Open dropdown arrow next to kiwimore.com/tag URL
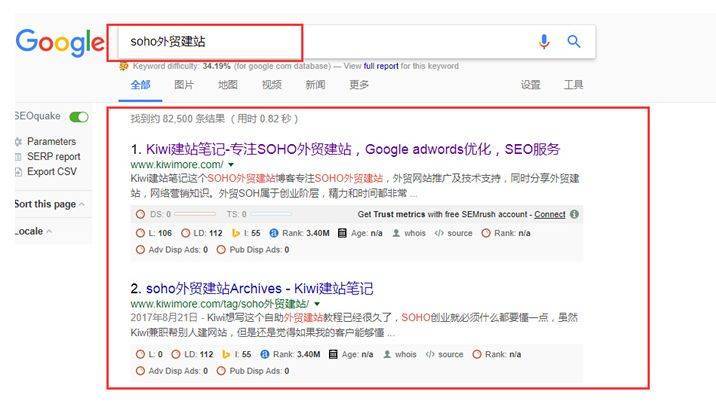 (x=317, y=304)
